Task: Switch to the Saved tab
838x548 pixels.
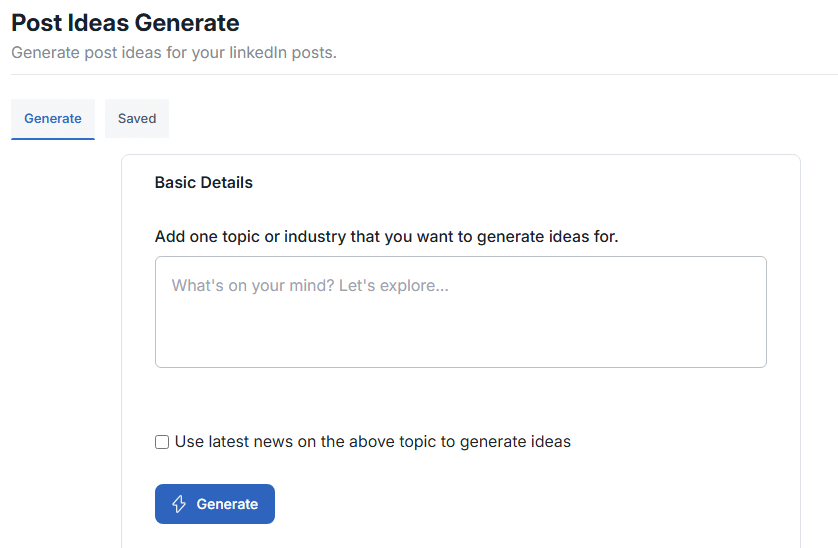Action: pyautogui.click(x=137, y=119)
